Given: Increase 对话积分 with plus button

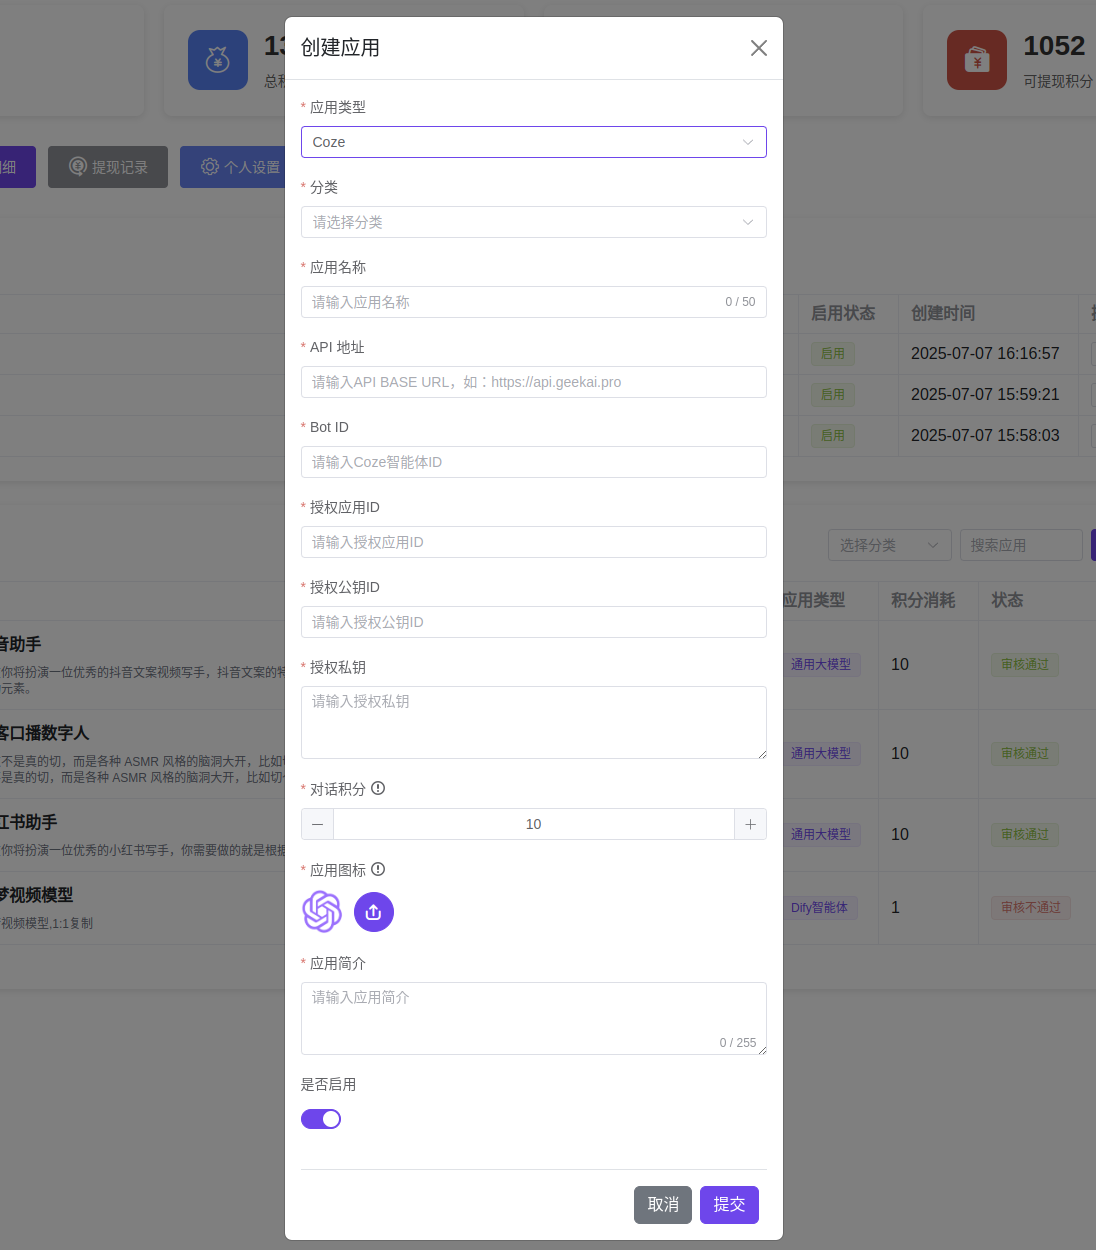Looking at the screenshot, I should click(x=750, y=824).
